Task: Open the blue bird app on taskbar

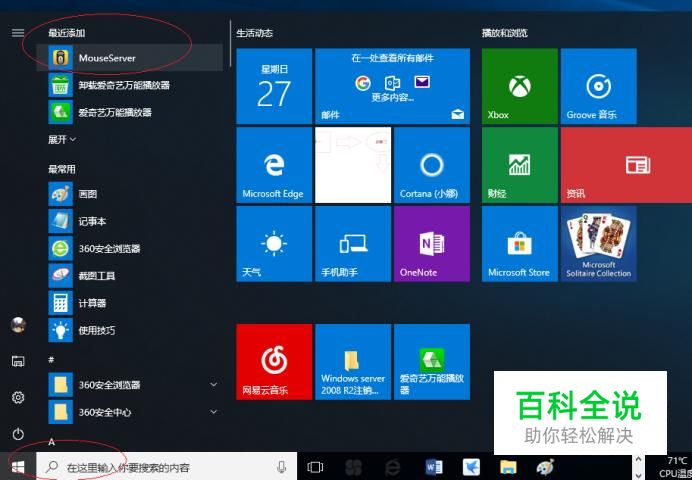Action: pyautogui.click(x=471, y=467)
